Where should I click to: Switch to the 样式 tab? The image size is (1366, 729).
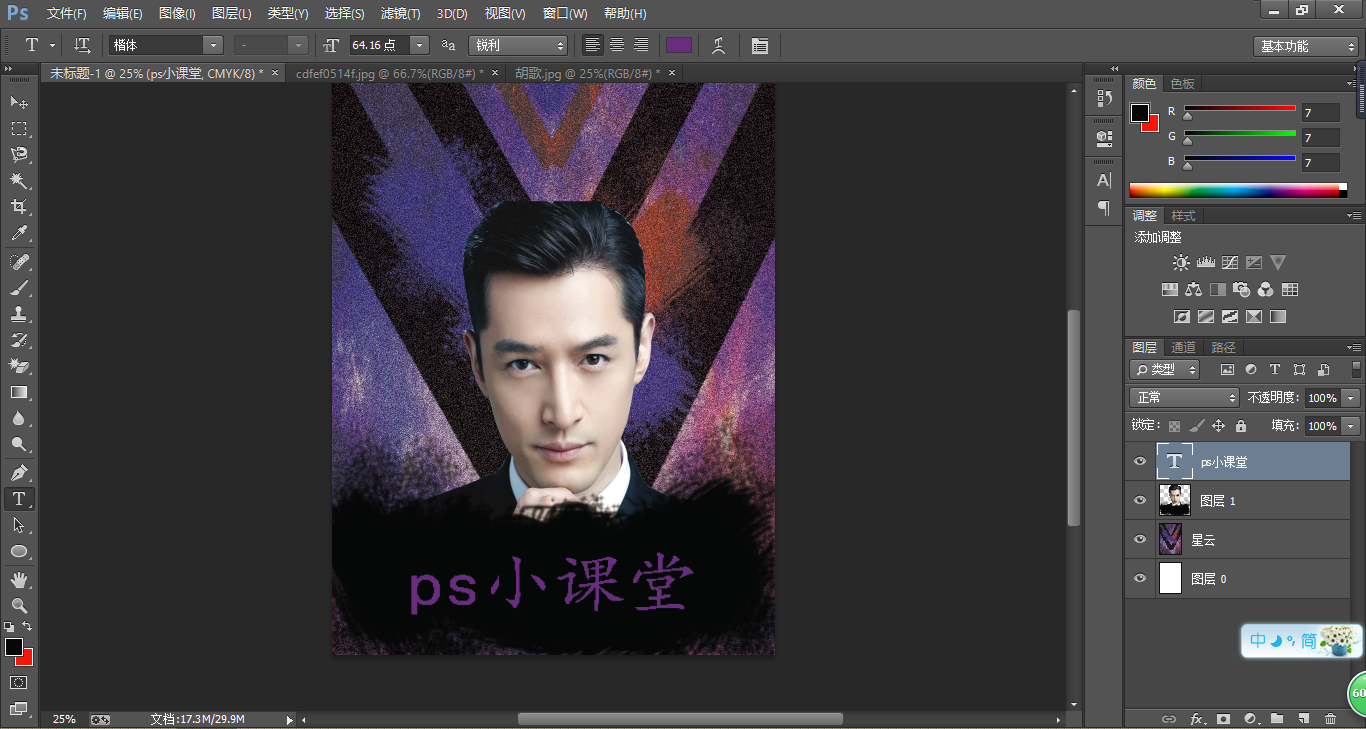(1183, 215)
